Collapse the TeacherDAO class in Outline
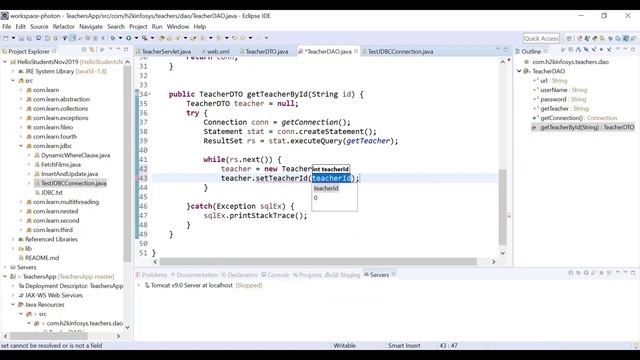Image resolution: width=640 pixels, height=360 pixels. tap(519, 71)
